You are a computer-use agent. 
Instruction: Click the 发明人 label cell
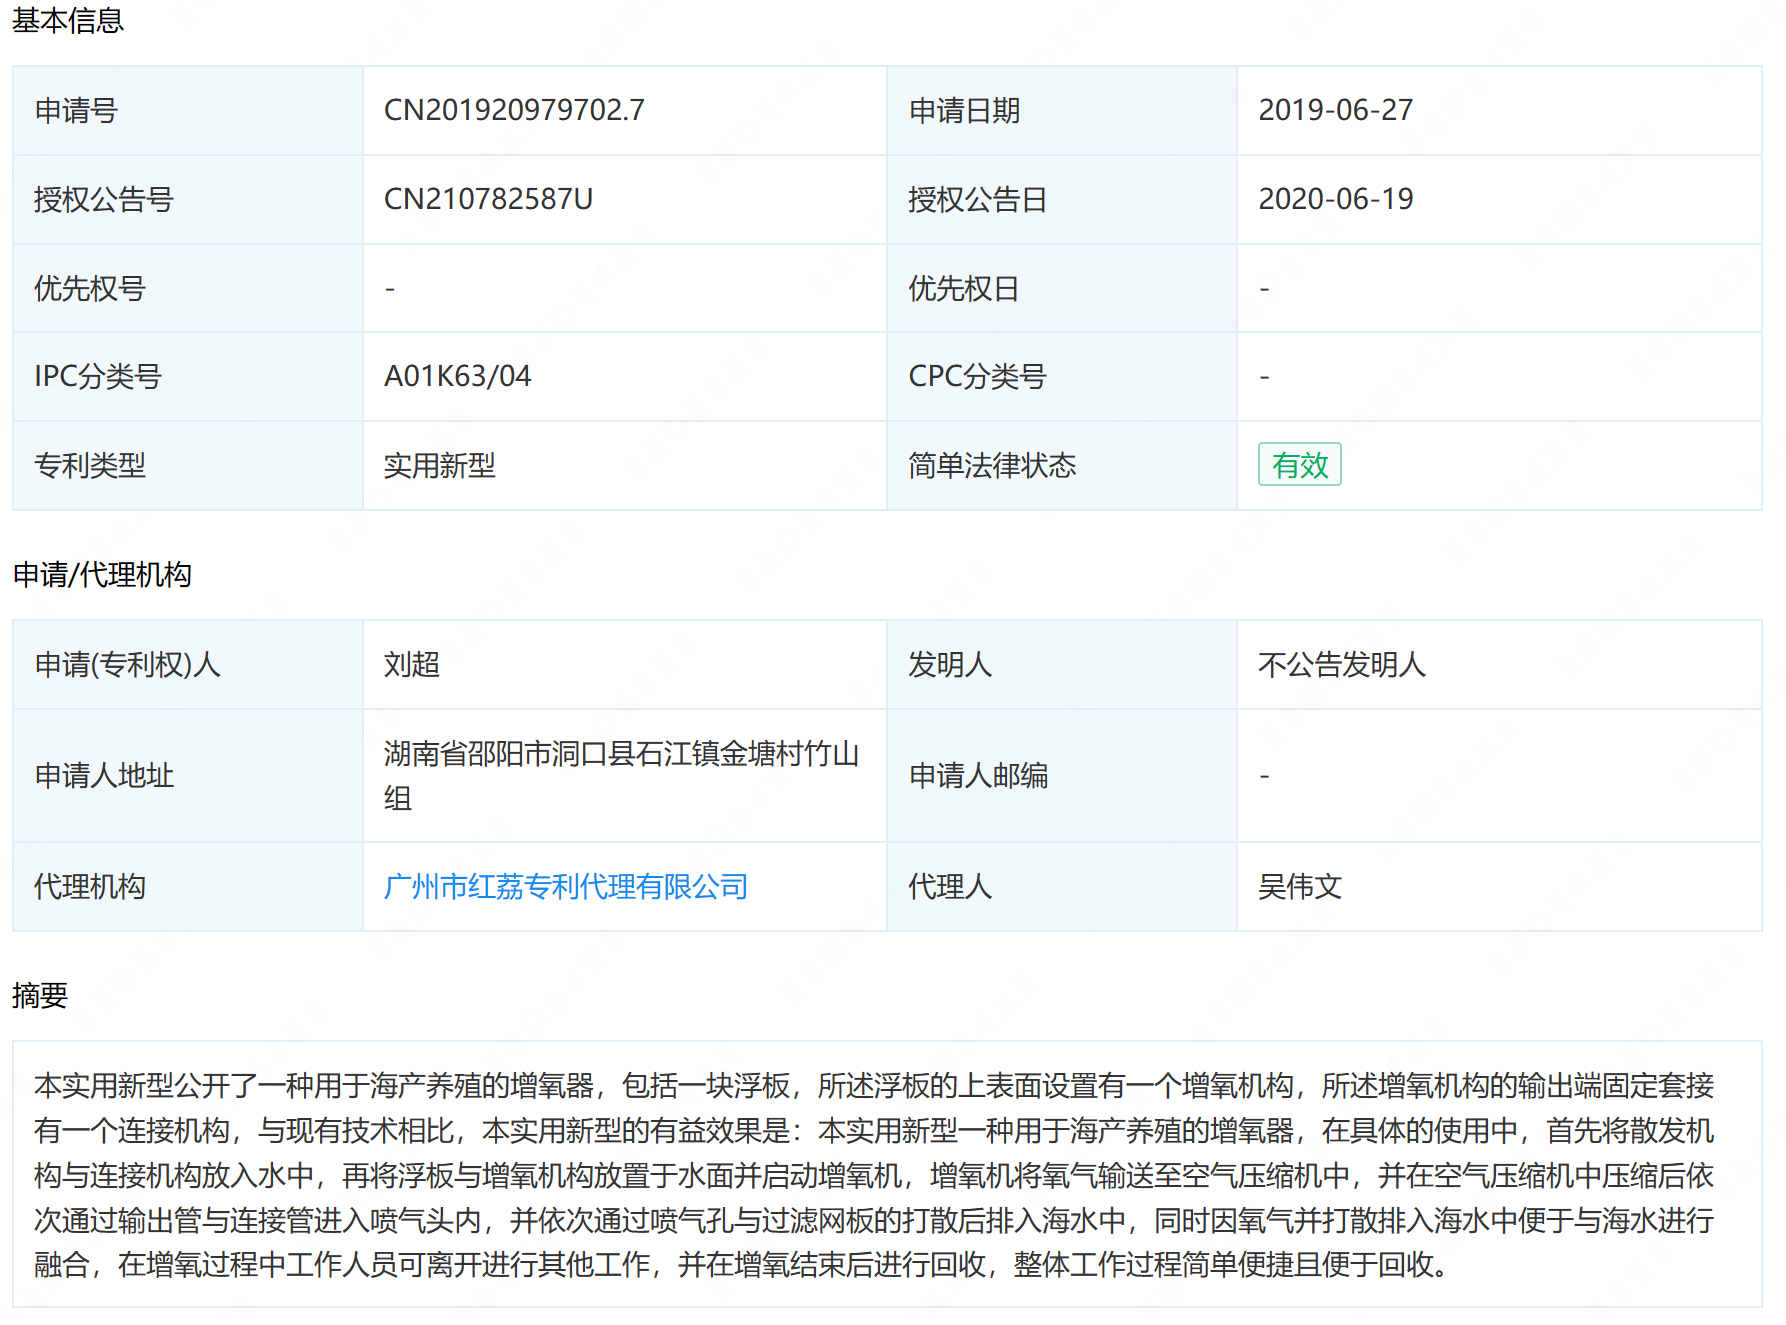coord(1062,665)
